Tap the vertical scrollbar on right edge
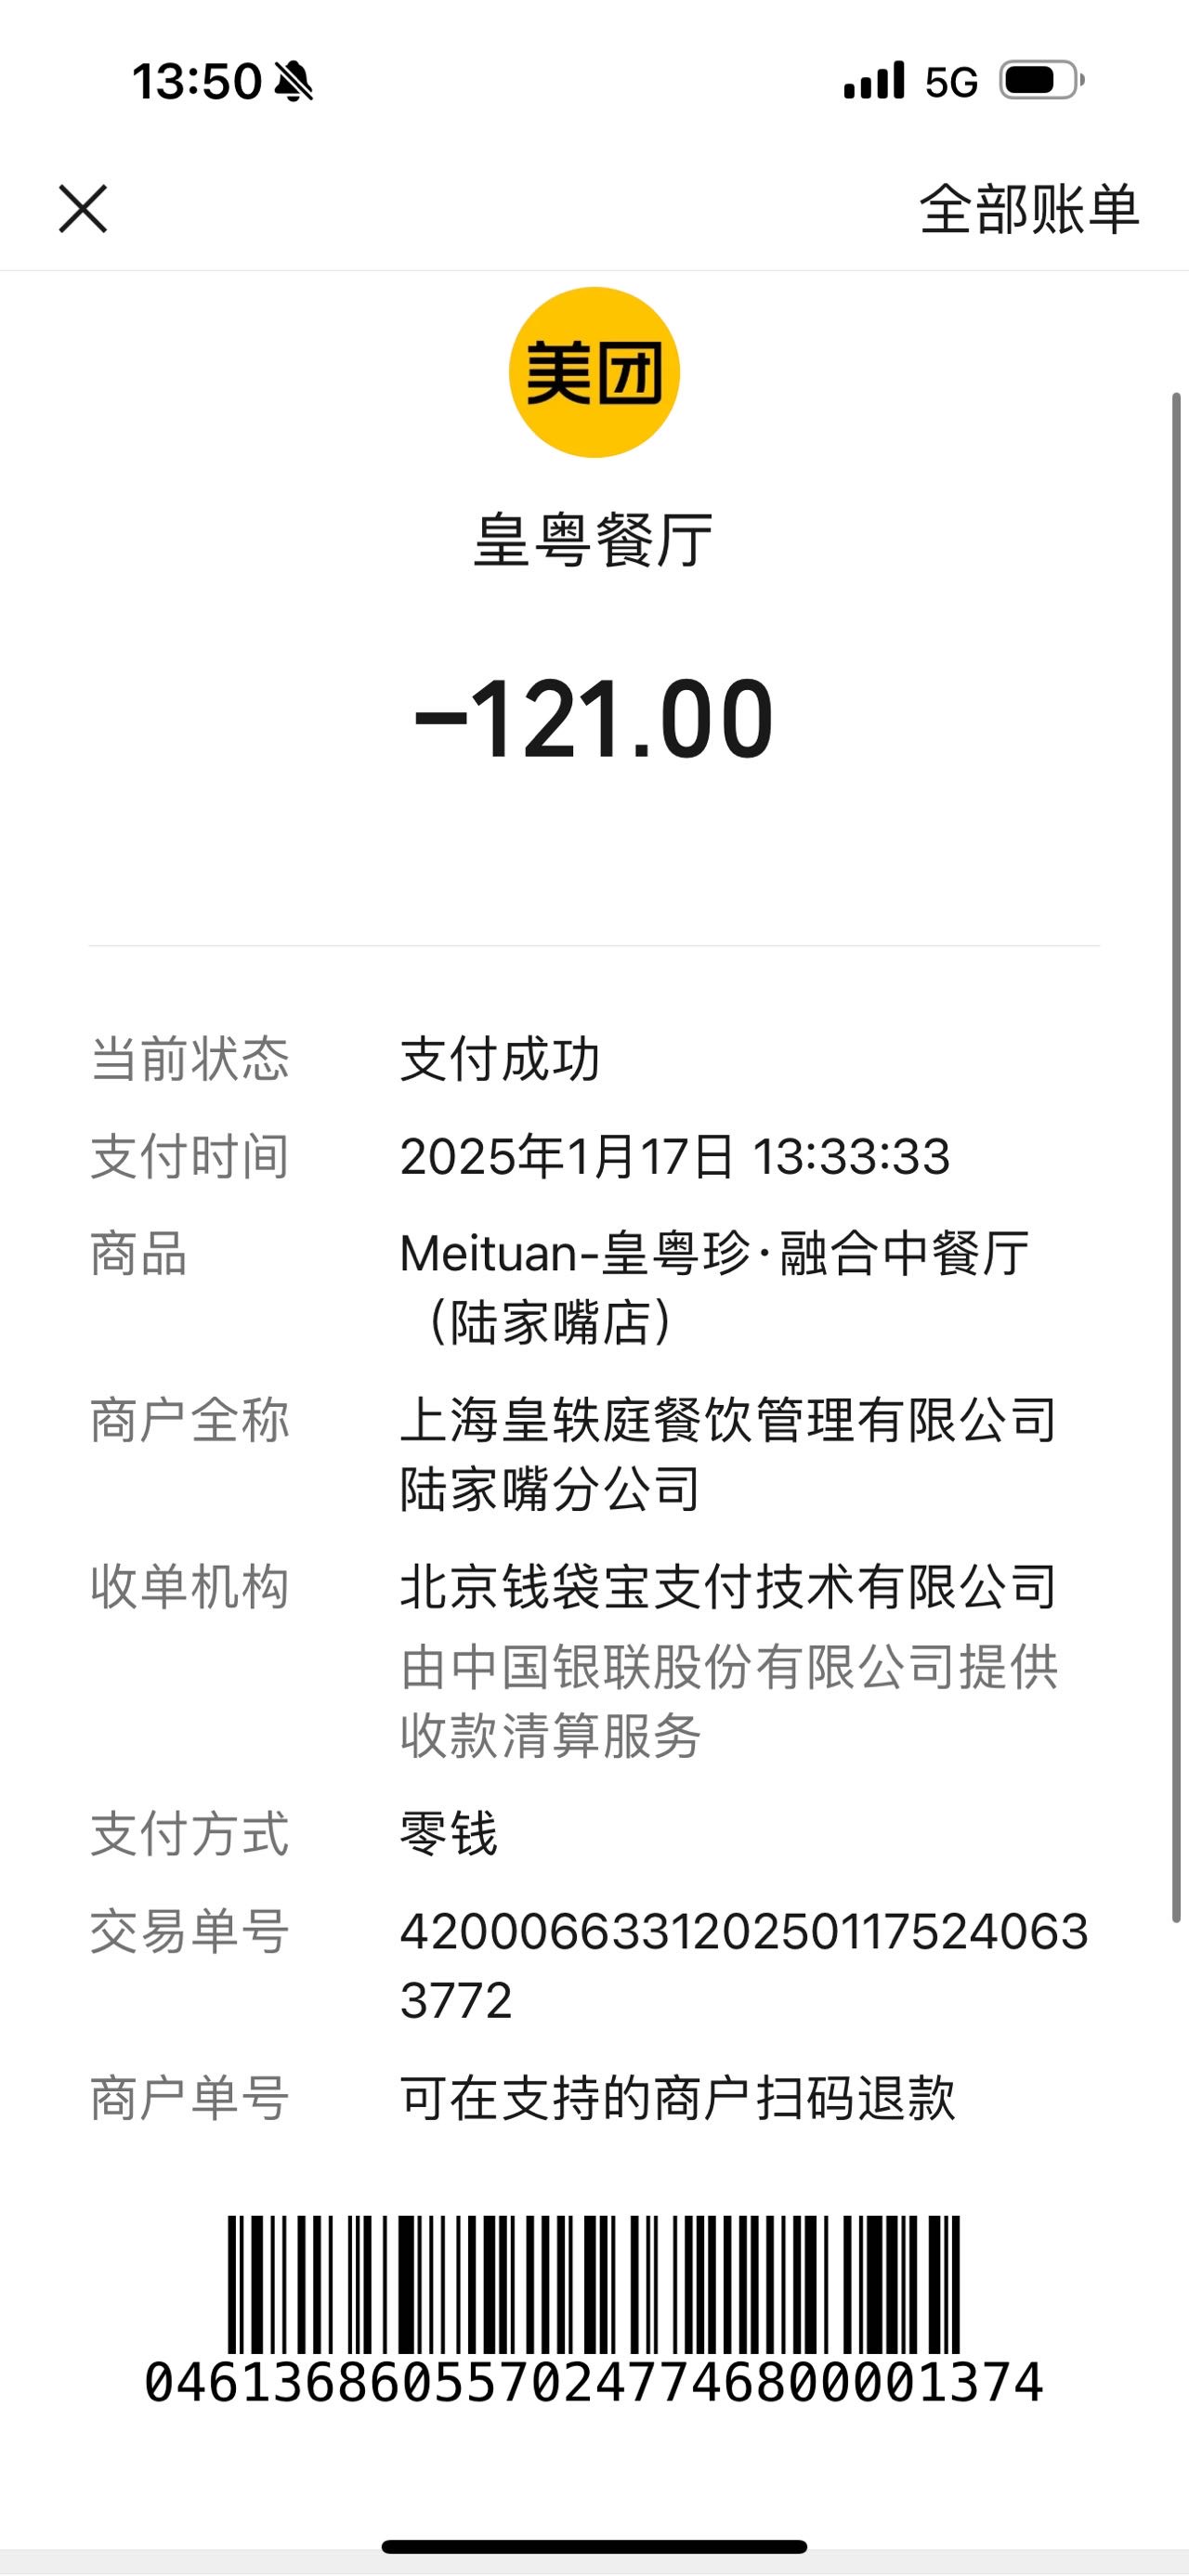 (1177, 1157)
